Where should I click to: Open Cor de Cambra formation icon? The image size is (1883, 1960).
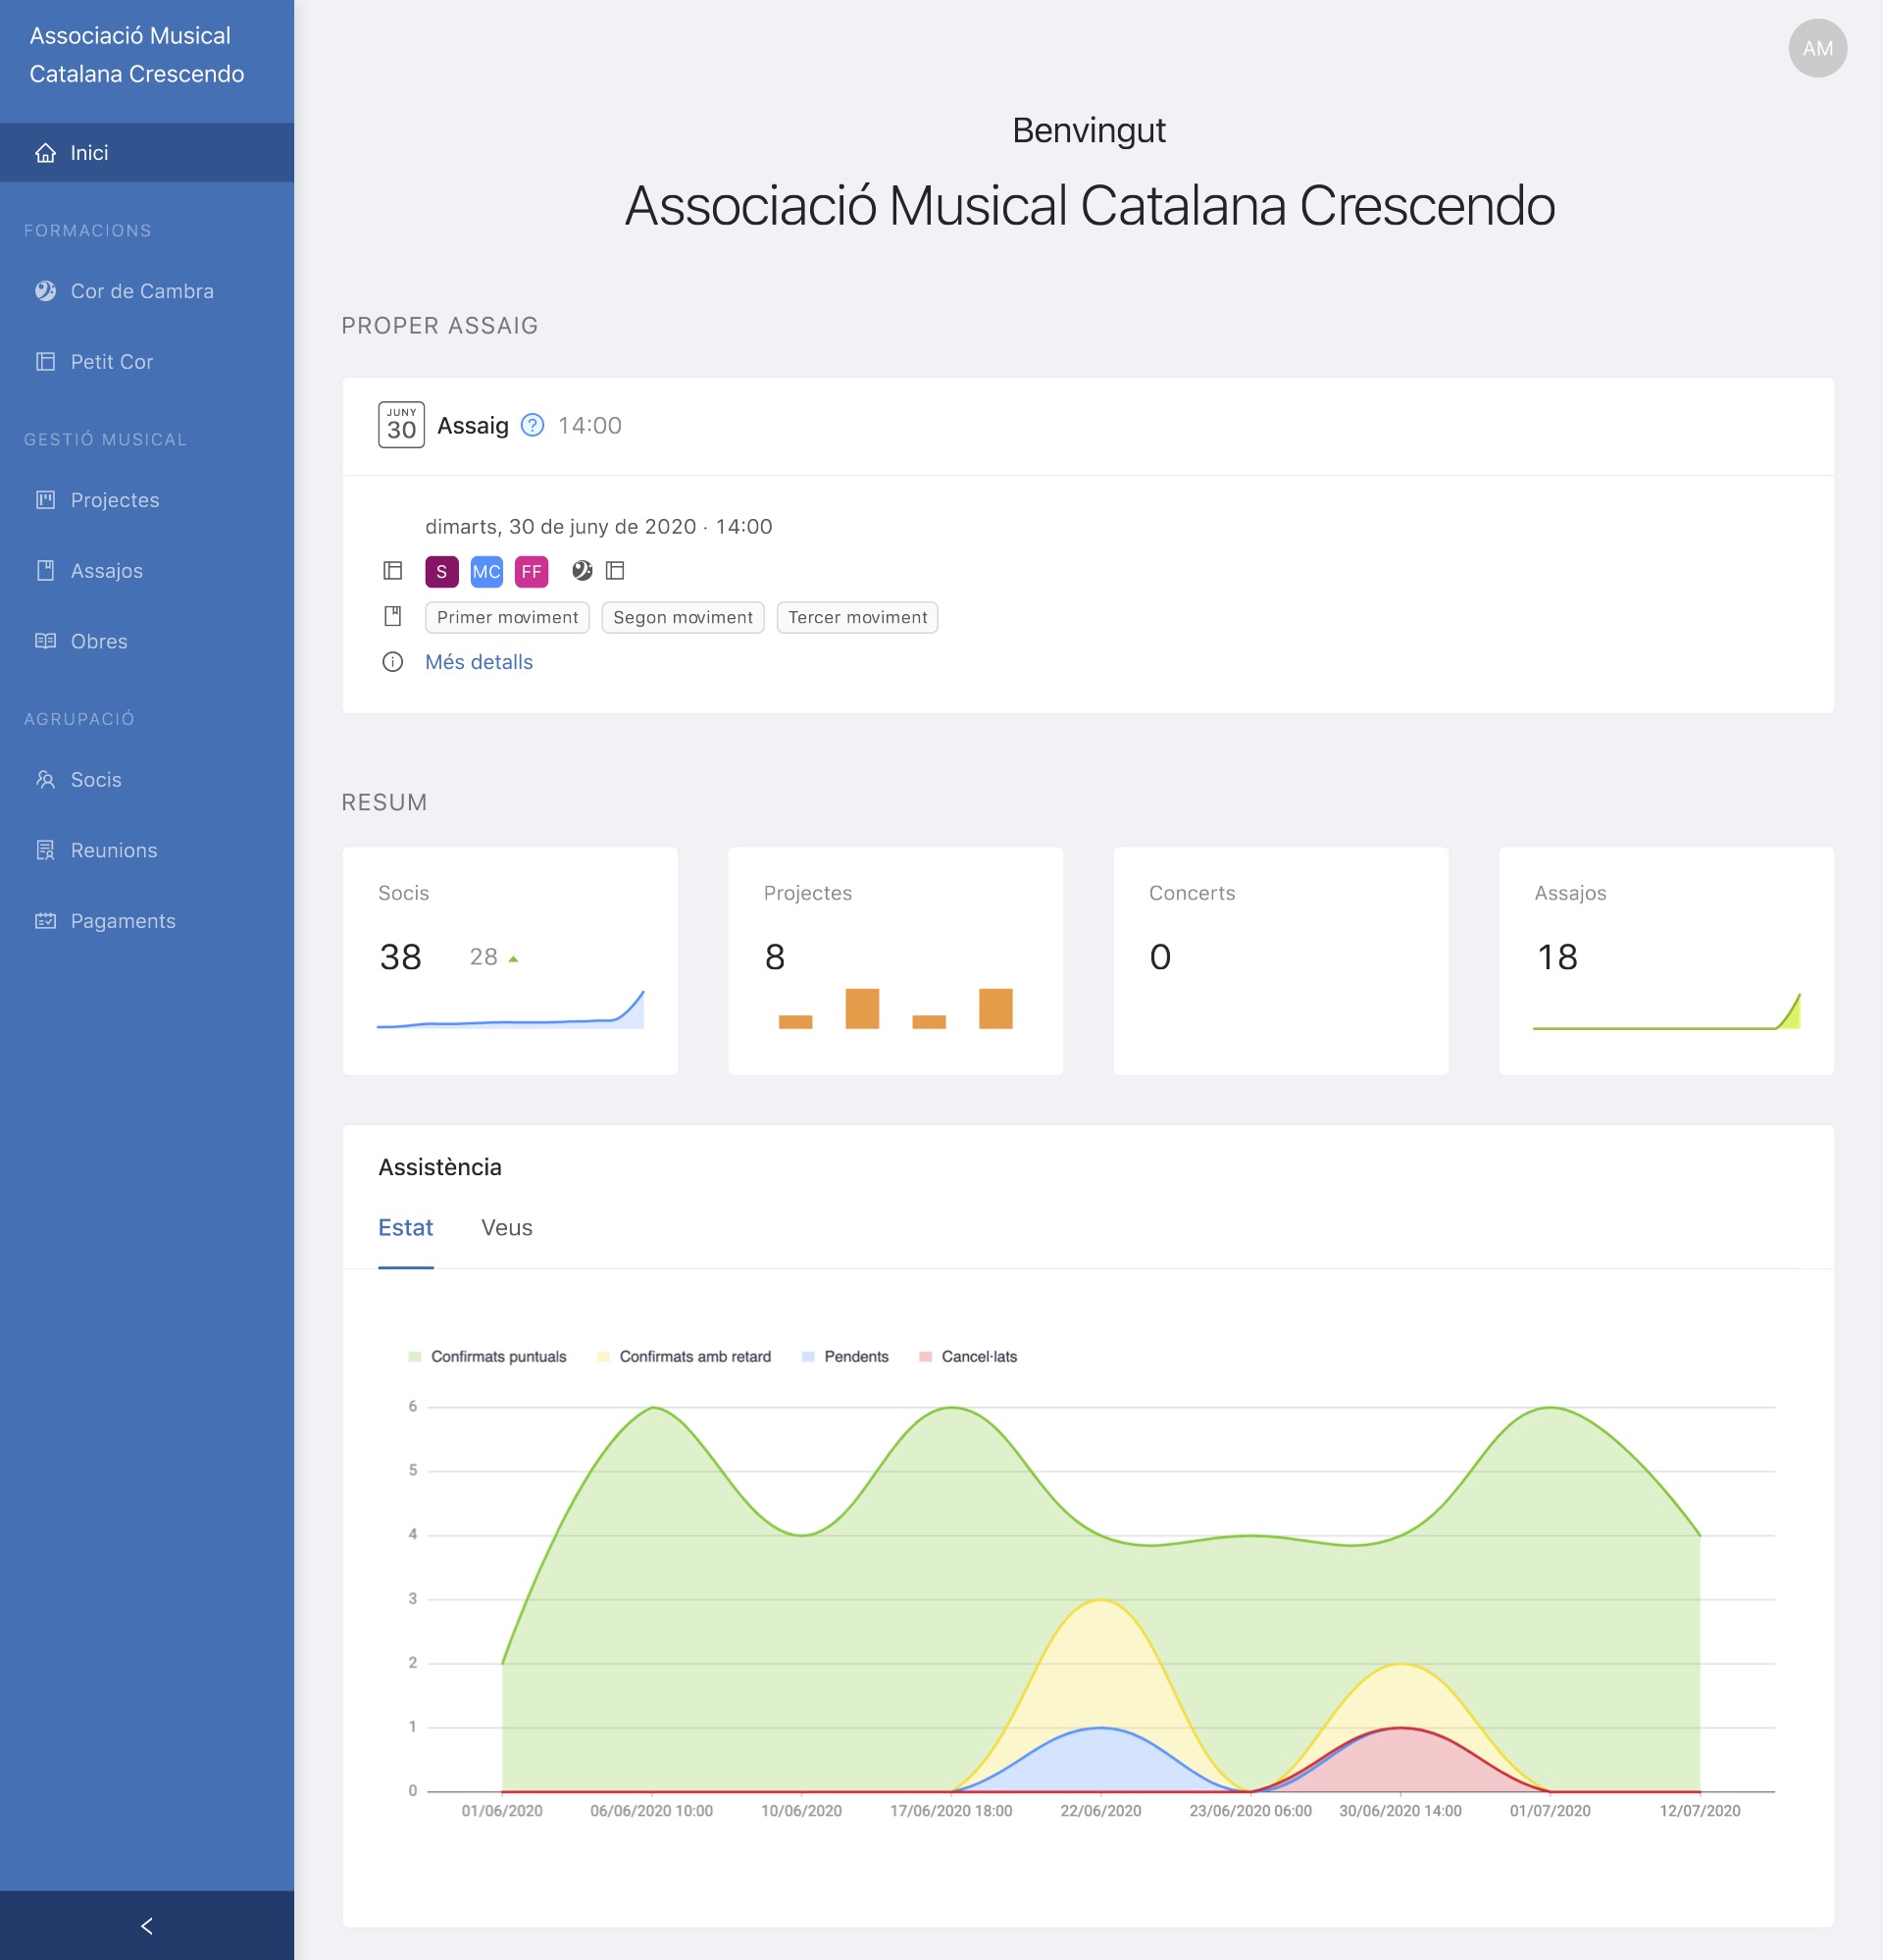tap(45, 291)
